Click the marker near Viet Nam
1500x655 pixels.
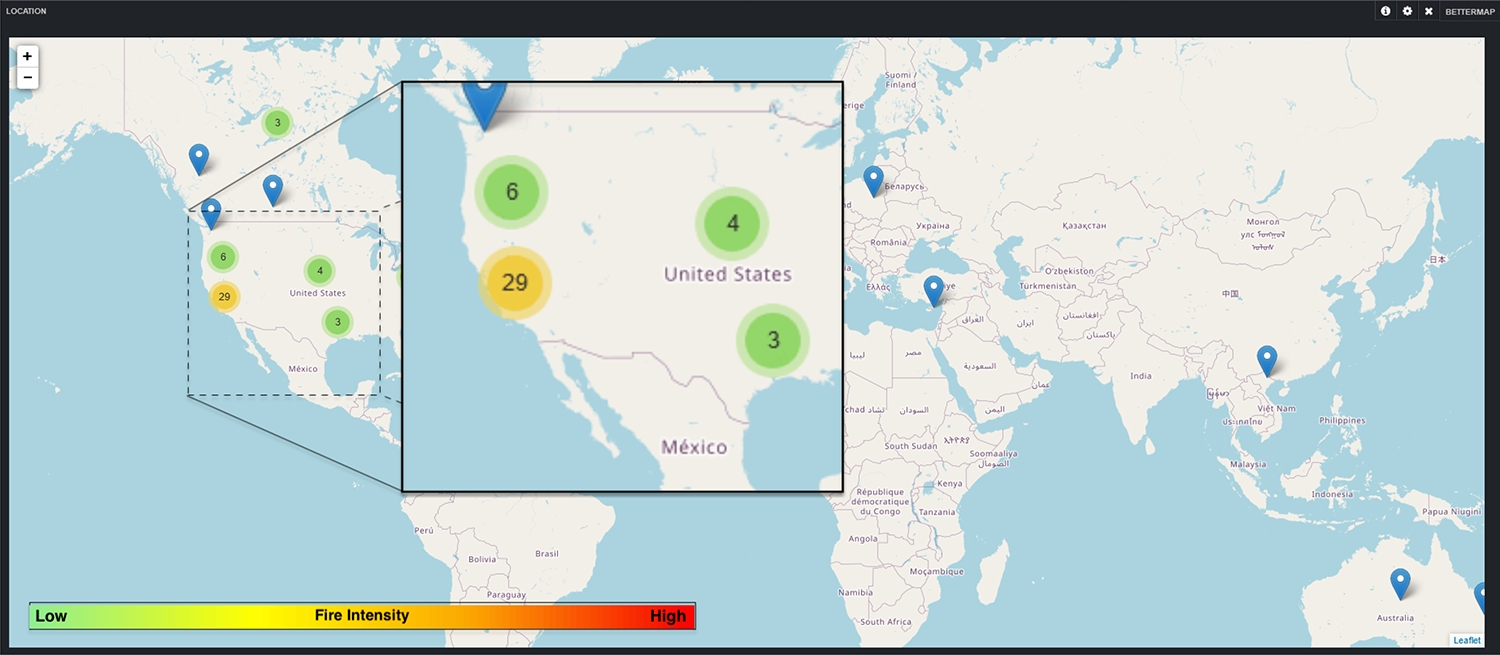[1267, 359]
